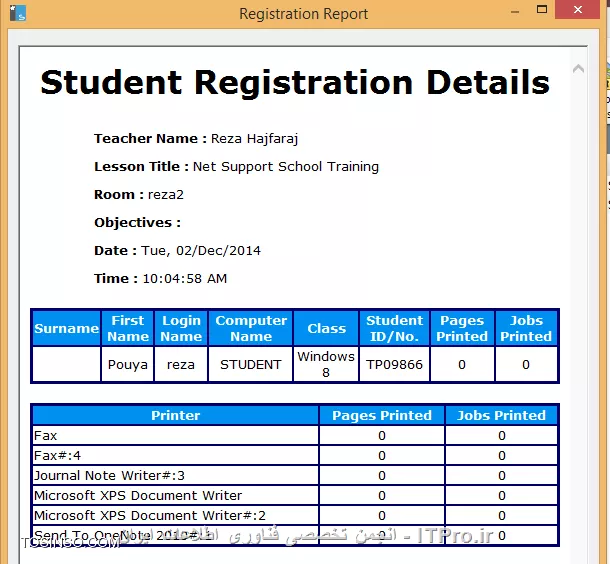Click the Fax#:4 printer row
Viewport: 610px width, 564px height.
(x=295, y=455)
